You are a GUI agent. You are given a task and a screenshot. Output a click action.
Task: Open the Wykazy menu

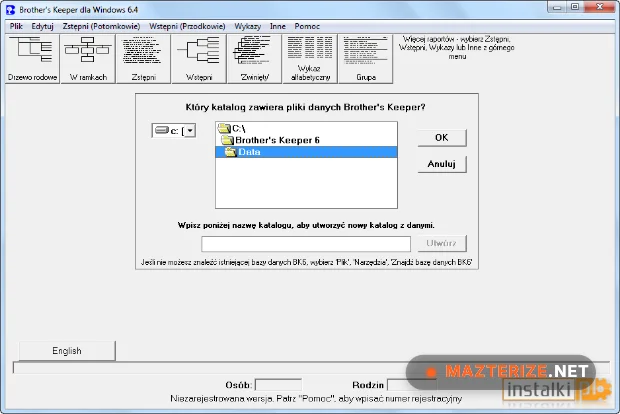click(x=248, y=26)
